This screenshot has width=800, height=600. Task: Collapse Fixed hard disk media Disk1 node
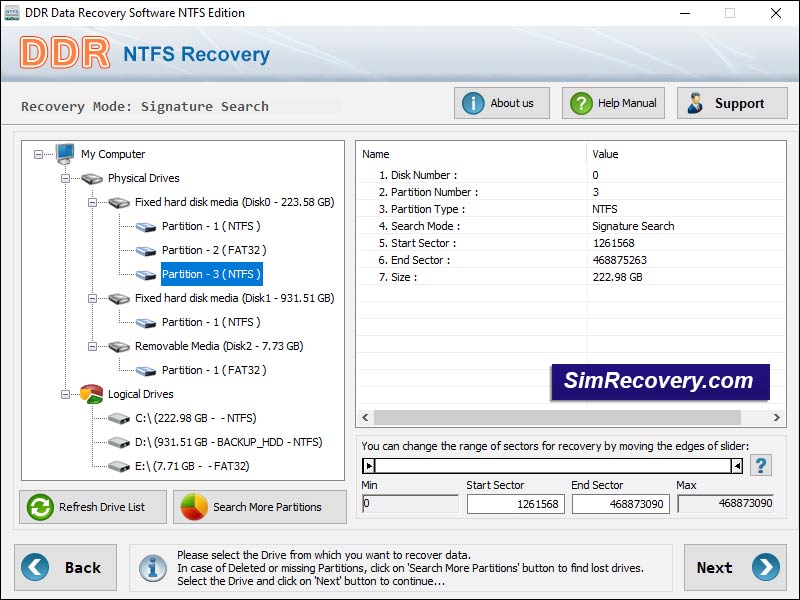click(x=92, y=298)
